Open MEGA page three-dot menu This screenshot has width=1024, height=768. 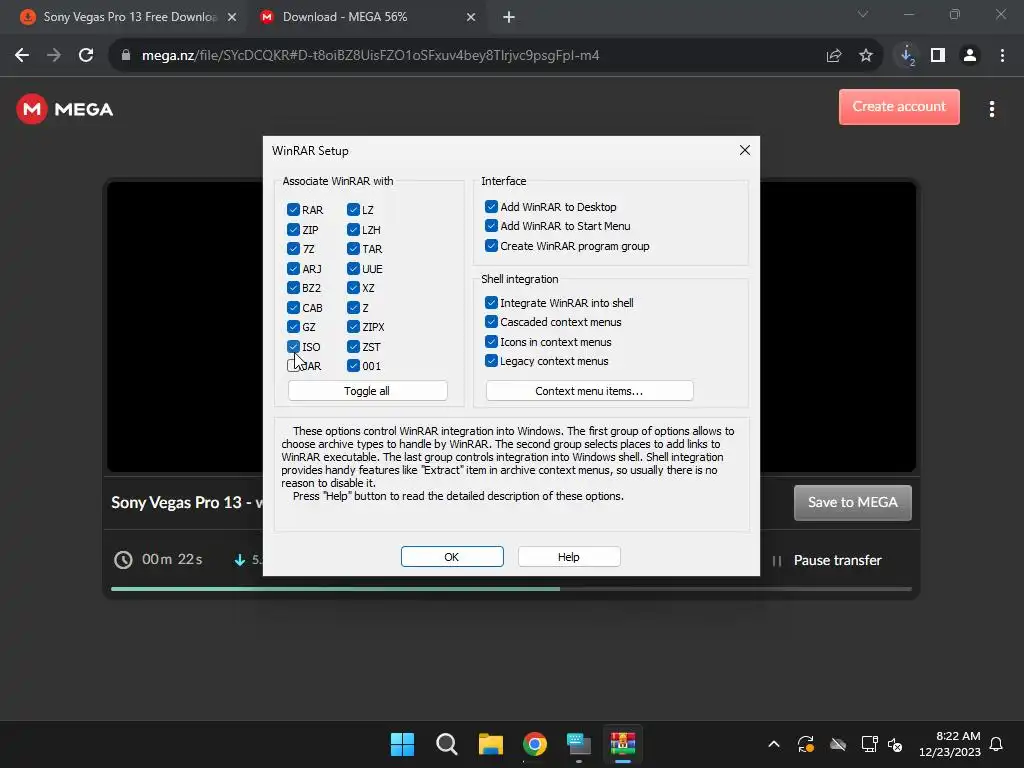pos(992,109)
